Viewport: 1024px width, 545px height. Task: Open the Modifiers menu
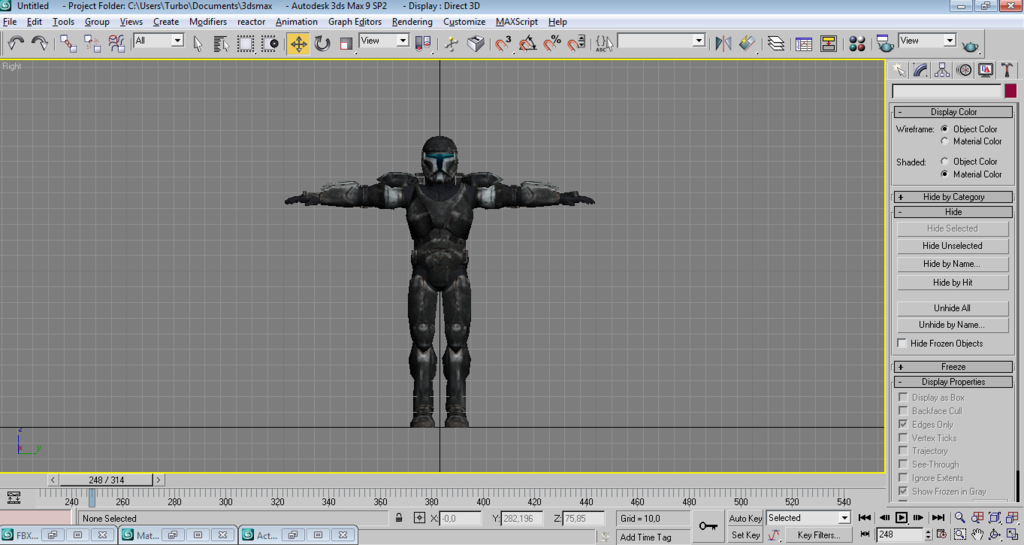tap(208, 22)
